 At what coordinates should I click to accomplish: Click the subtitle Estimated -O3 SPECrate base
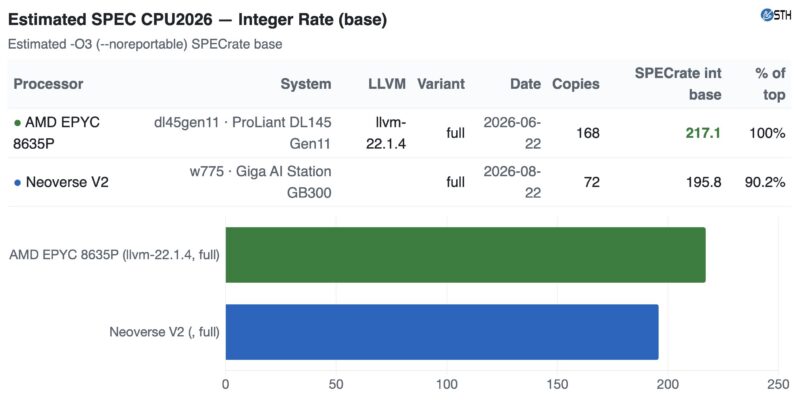click(145, 44)
